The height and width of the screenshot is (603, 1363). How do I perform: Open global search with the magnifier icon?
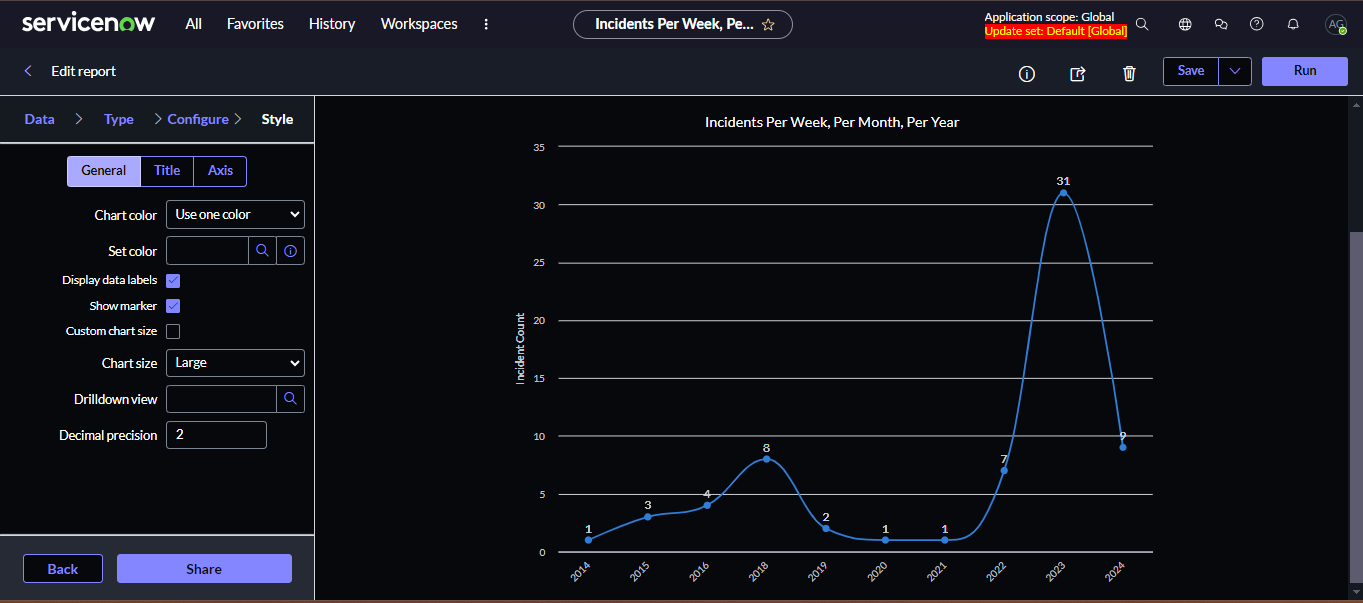[1142, 23]
